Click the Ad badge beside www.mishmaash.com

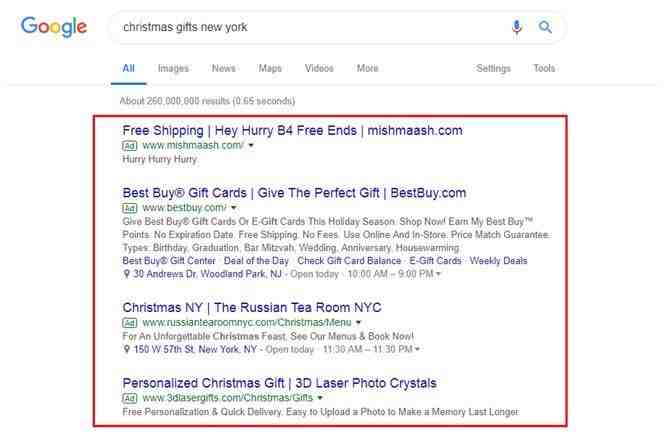[130, 146]
